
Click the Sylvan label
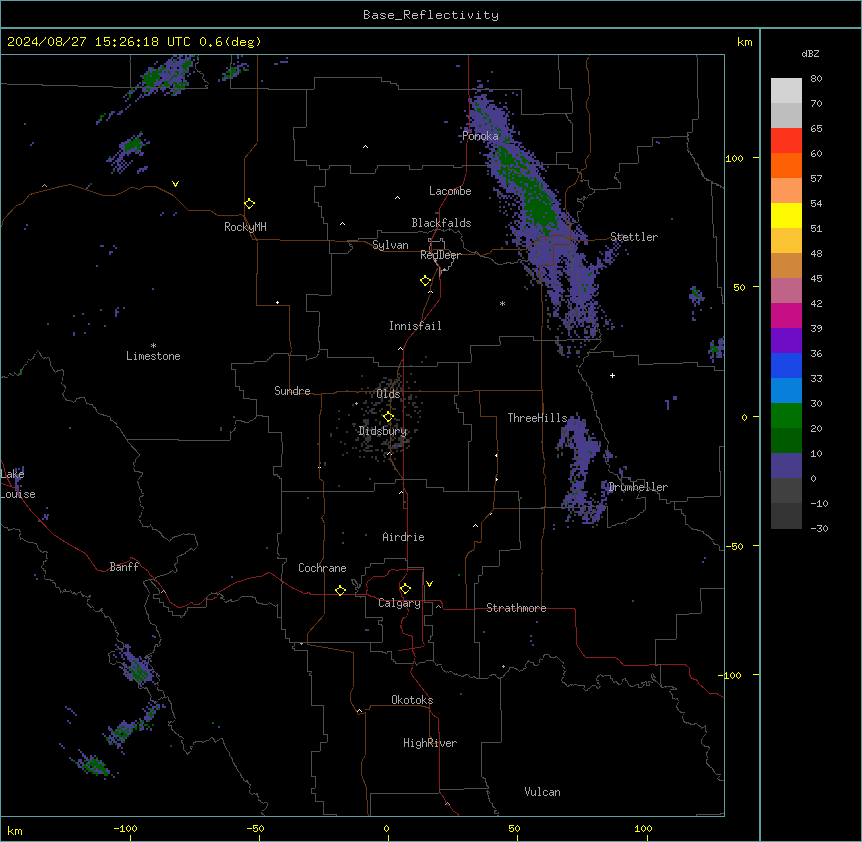coord(390,245)
